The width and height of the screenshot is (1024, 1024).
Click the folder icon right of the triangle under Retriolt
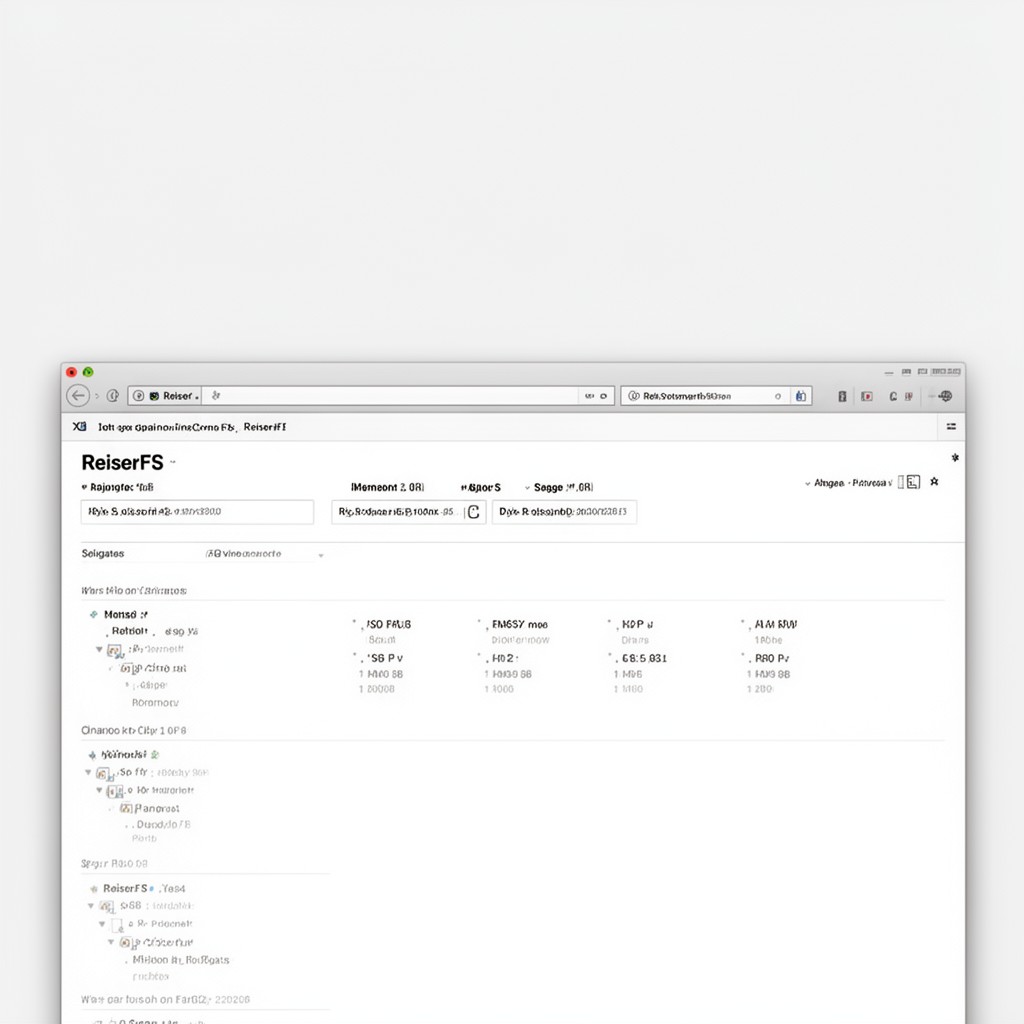point(114,650)
